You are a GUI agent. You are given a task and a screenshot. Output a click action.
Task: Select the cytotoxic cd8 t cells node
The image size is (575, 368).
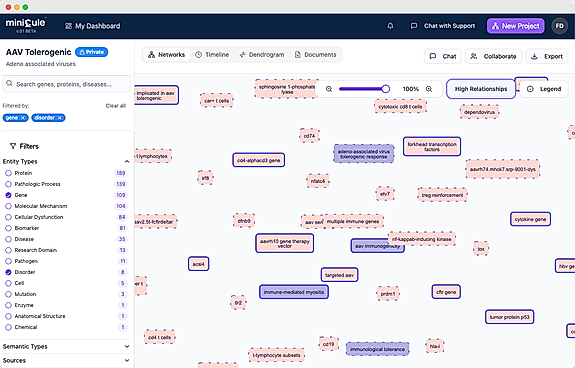click(400, 107)
